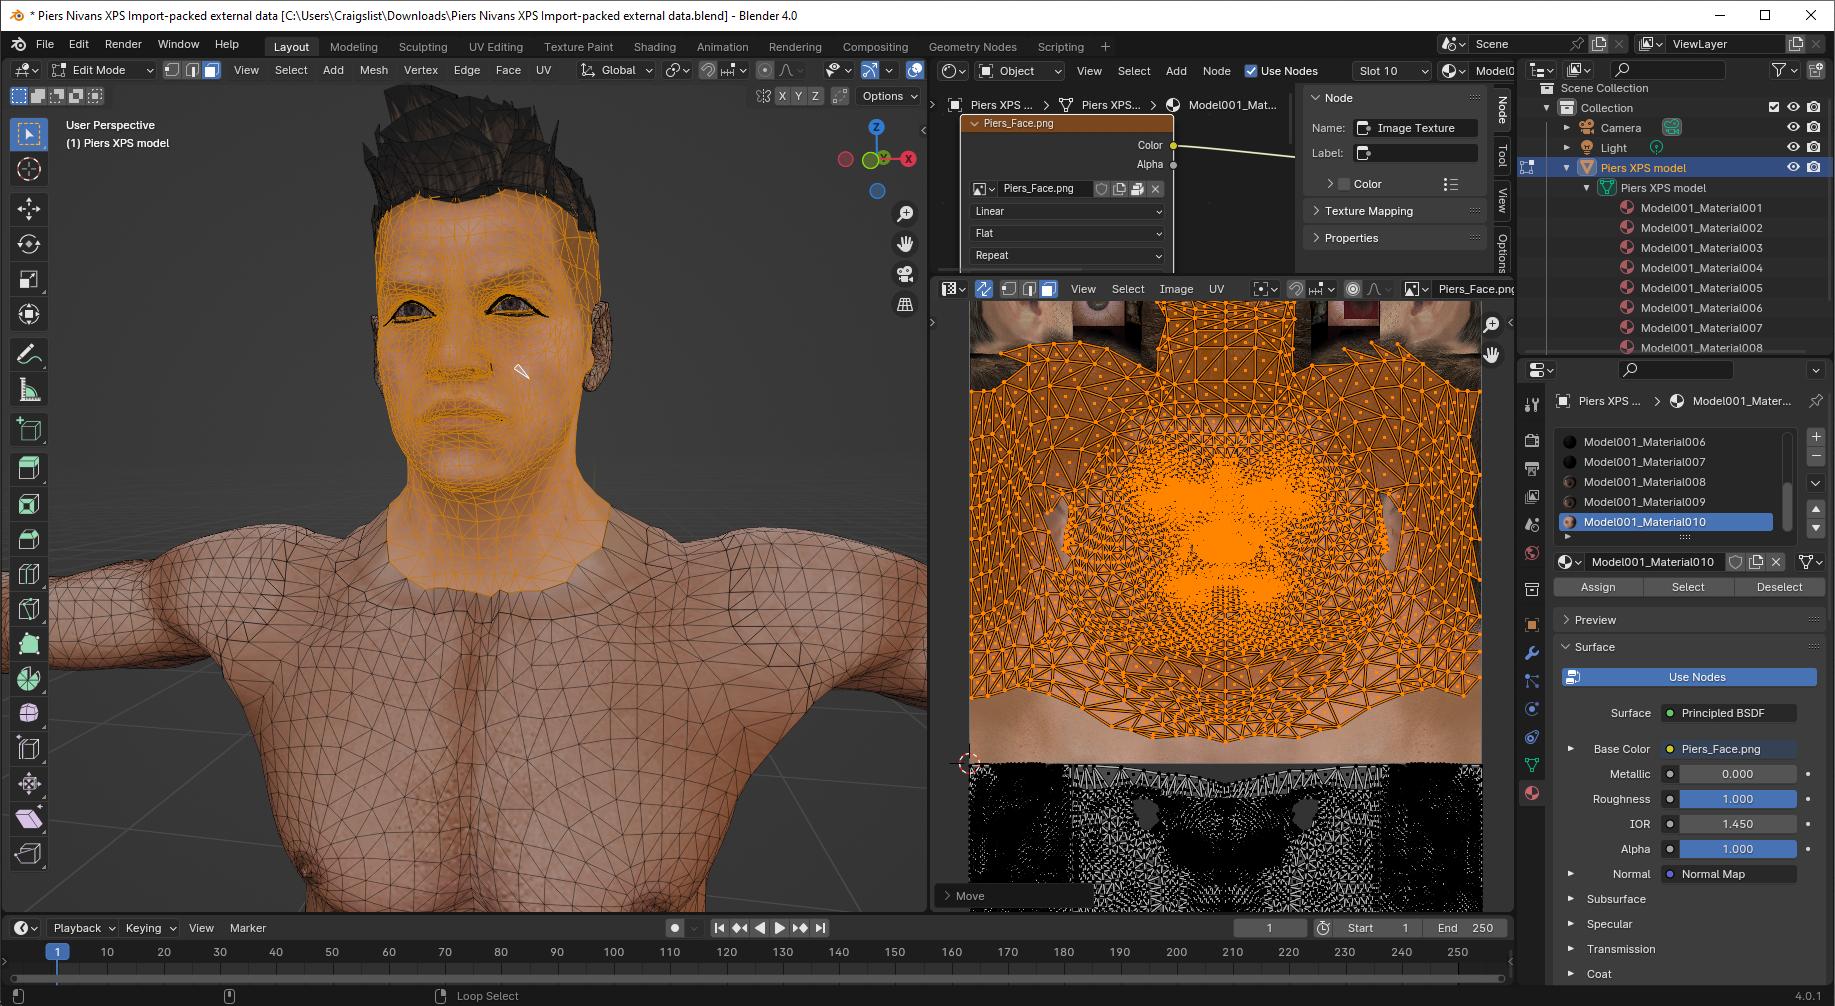
Task: Hide Camera in viewport via eye icon
Action: (1793, 127)
